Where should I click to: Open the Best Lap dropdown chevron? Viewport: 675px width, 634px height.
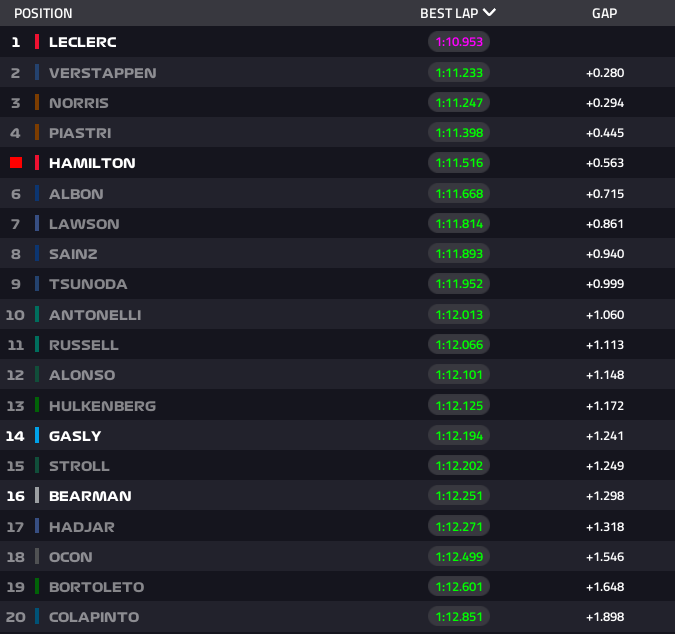[x=489, y=13]
